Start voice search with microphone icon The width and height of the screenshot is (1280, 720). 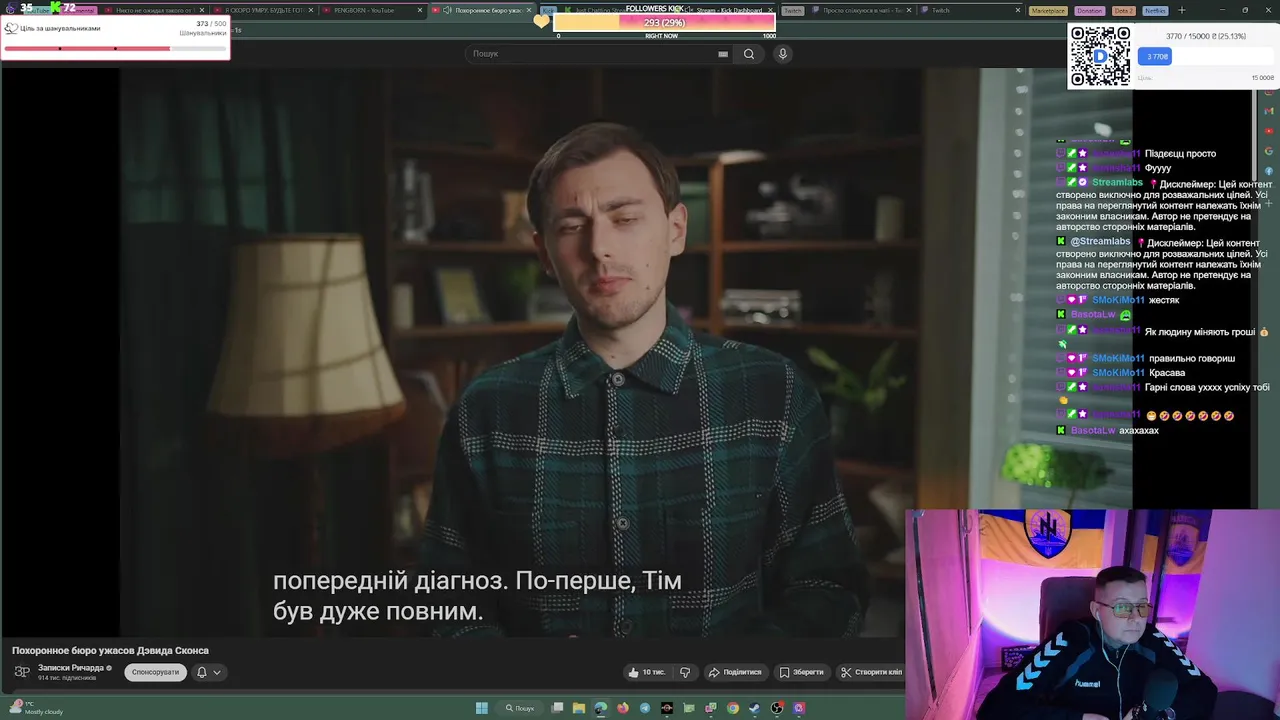pos(783,54)
